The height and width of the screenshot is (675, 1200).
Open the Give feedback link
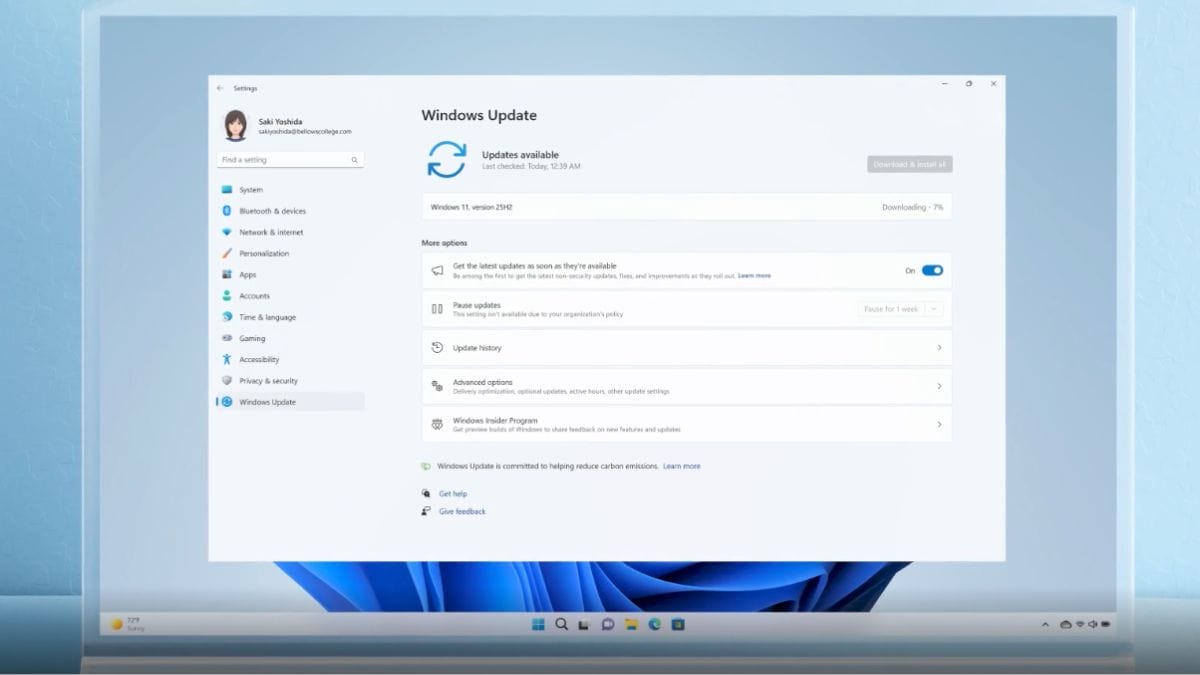pos(462,511)
